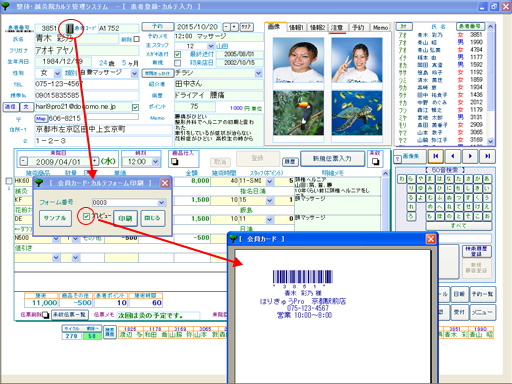
Task: Go to the previous record arrow
Action: (x=453, y=156)
